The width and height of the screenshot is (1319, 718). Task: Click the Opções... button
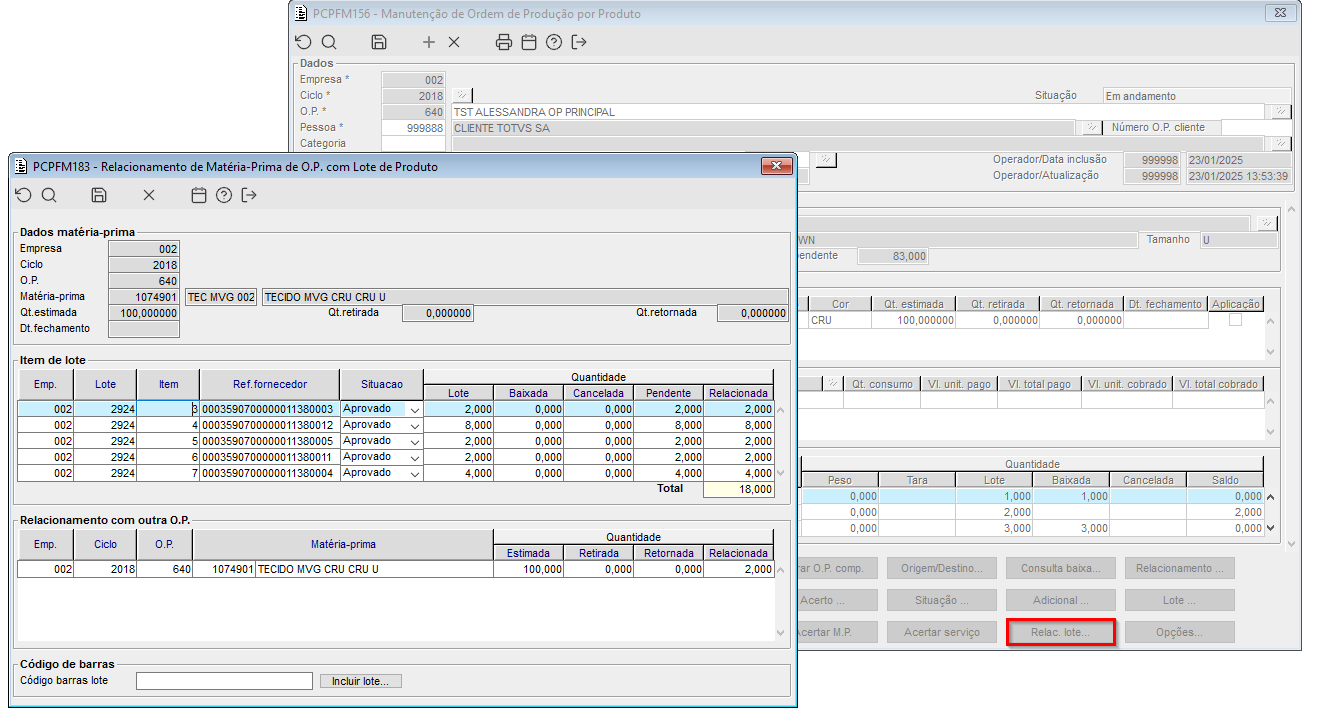click(1179, 632)
